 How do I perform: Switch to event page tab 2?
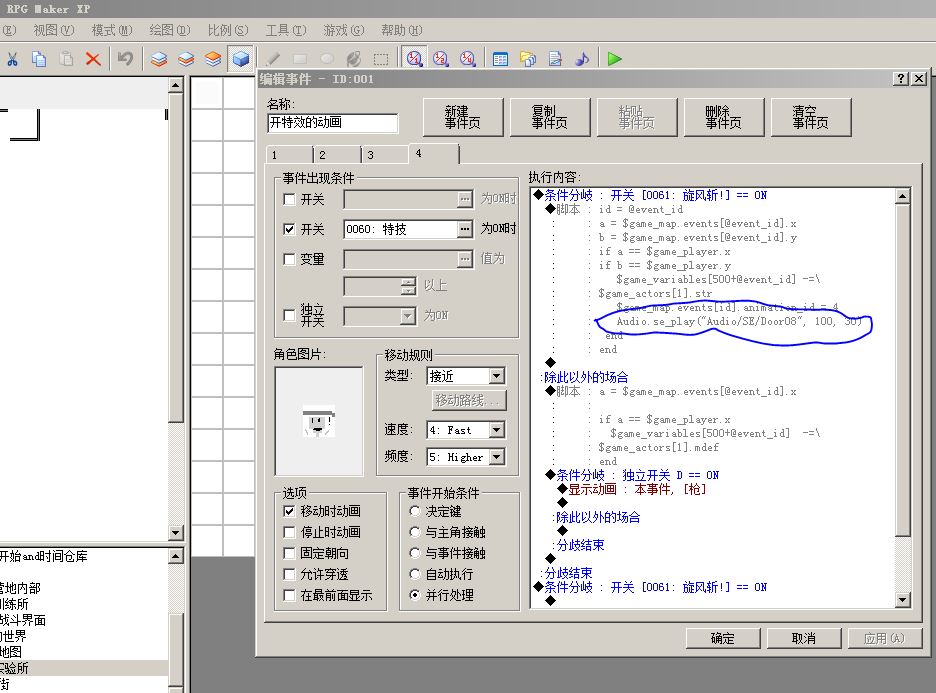tap(337, 155)
